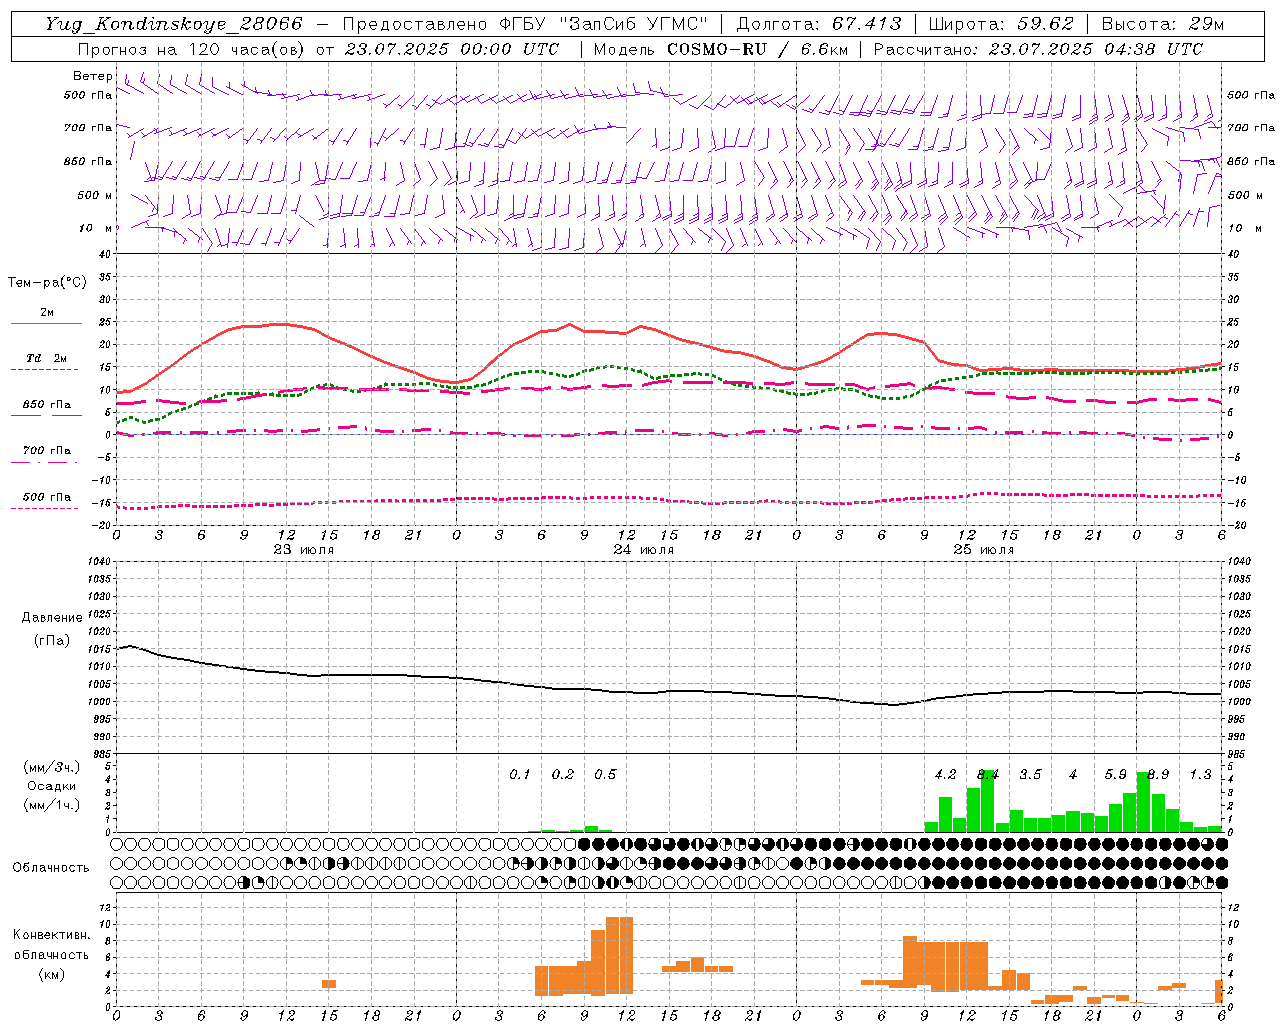
Task: Click the (мм/3ч.) precipitation unit label
Action: click(x=52, y=767)
